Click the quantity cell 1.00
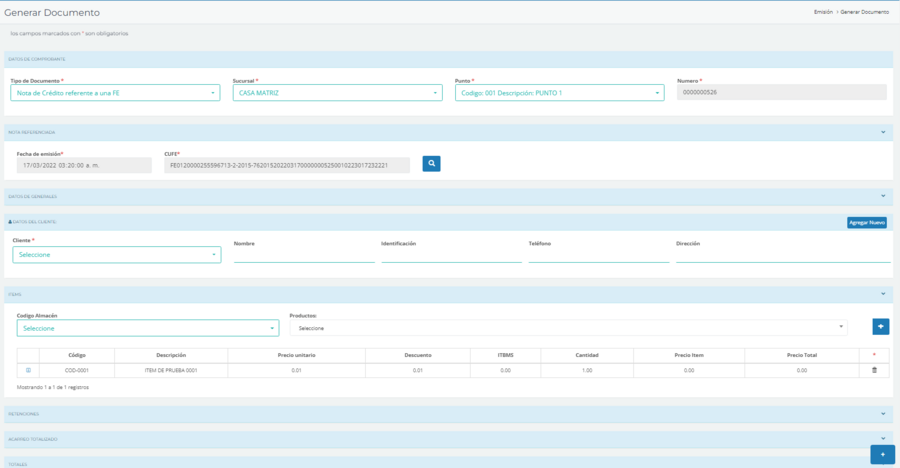The width and height of the screenshot is (900, 468). tap(587, 370)
